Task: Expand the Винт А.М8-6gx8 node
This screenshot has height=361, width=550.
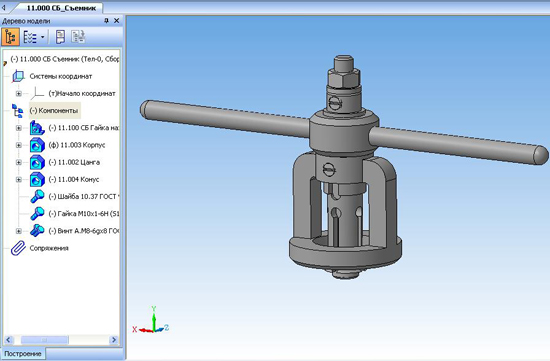Action: pos(19,231)
